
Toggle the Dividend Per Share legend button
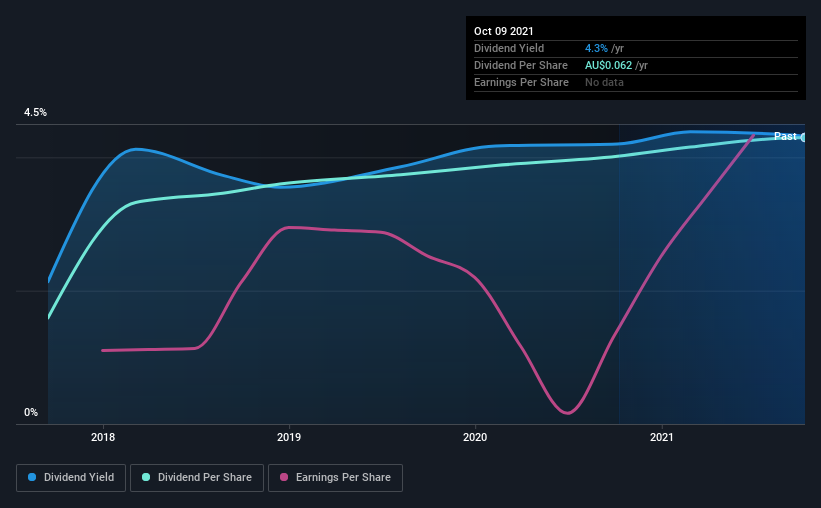pos(197,478)
